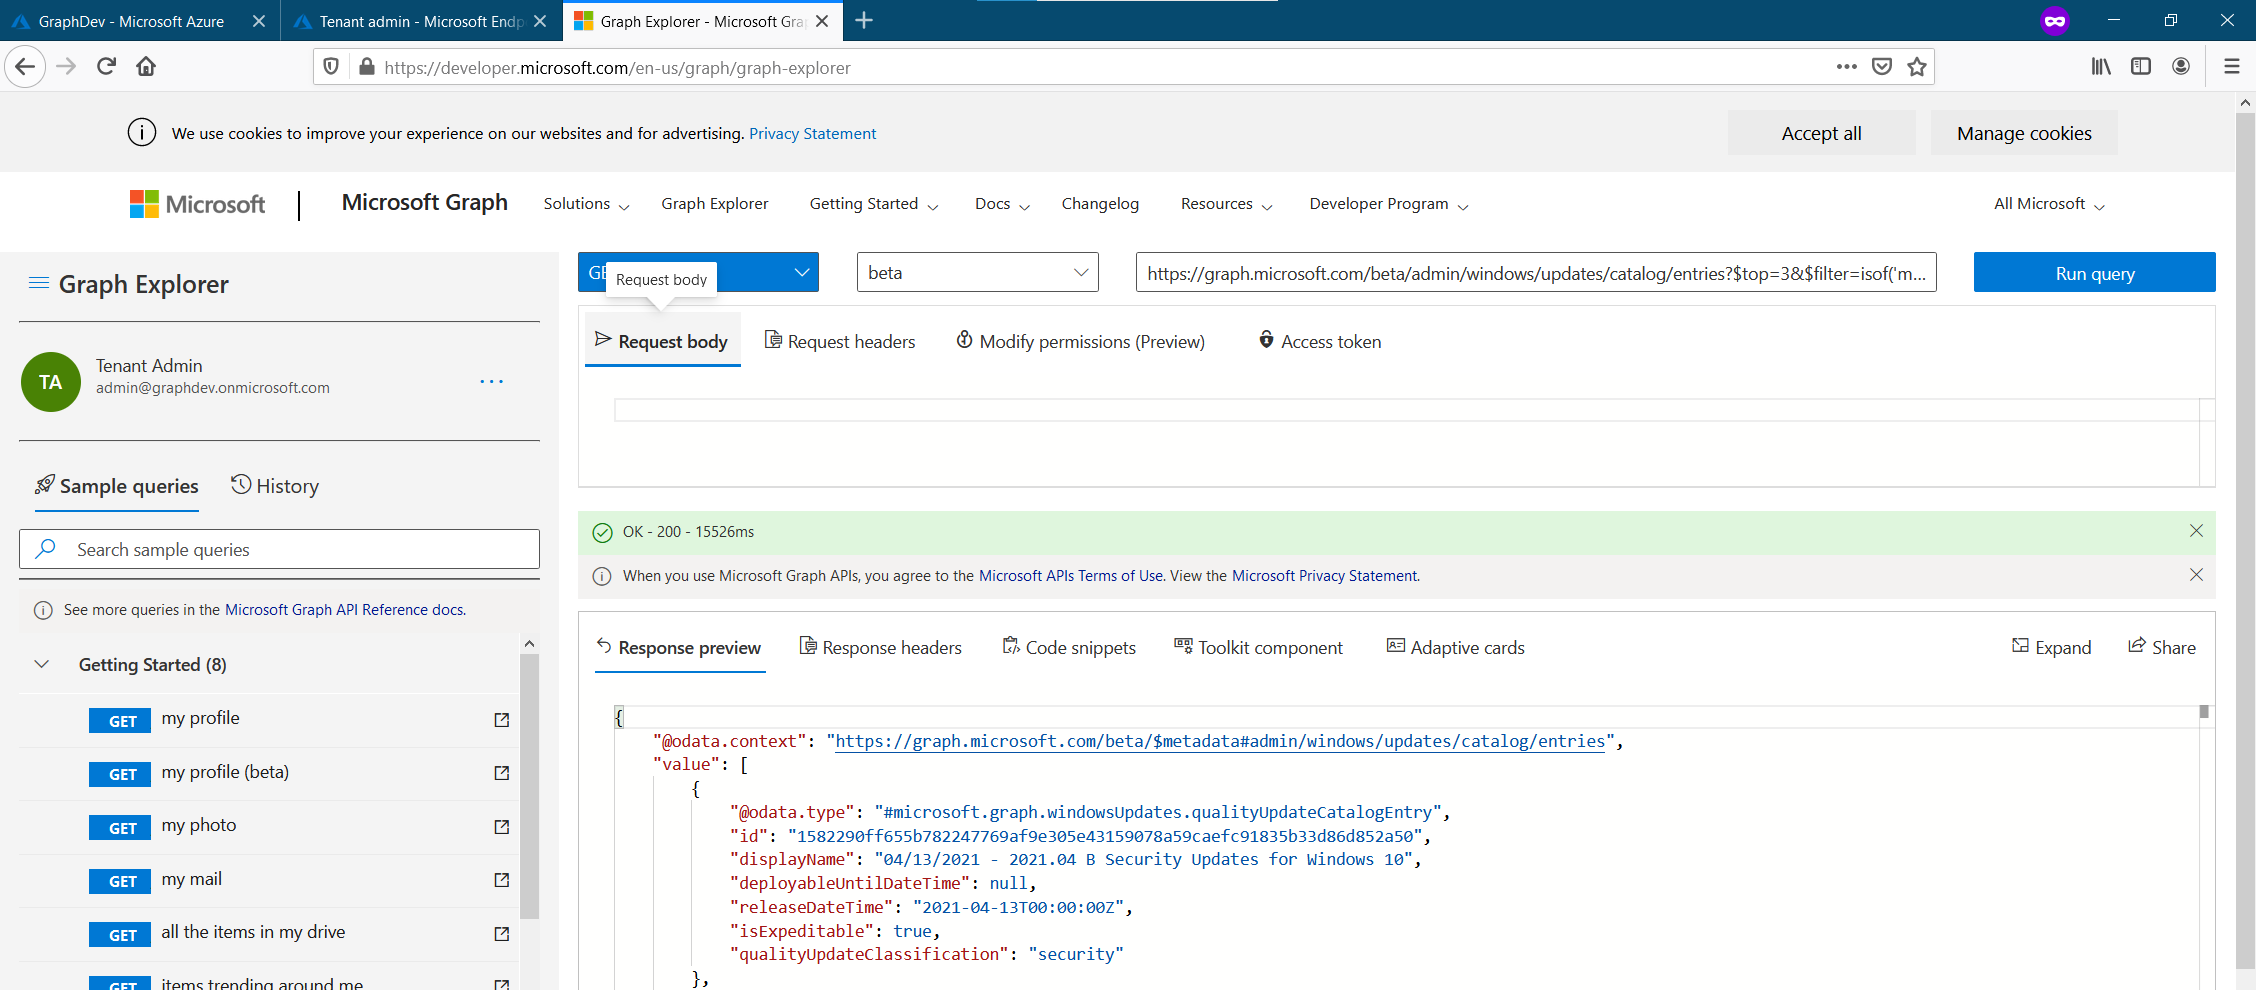
Task: Collapse the Getting Started queries group
Action: click(x=41, y=664)
